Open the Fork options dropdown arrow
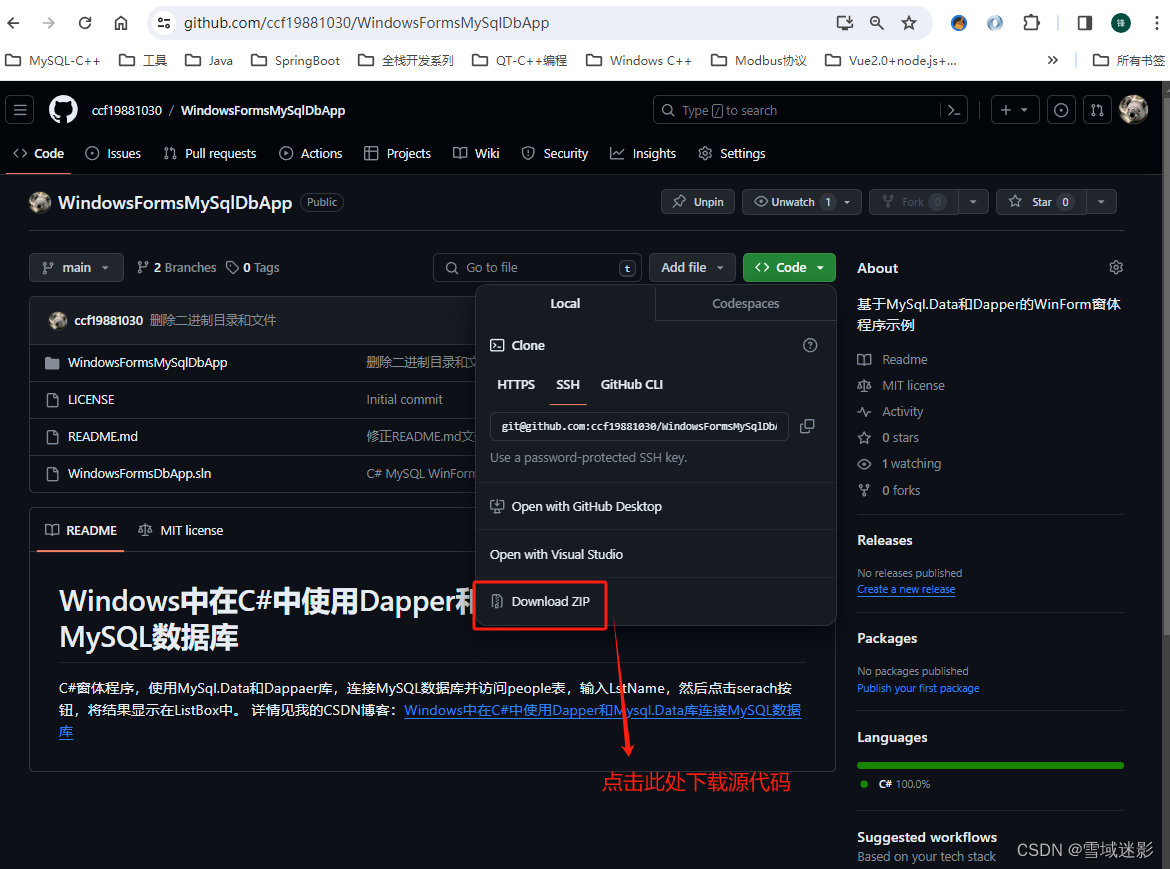 (972, 201)
